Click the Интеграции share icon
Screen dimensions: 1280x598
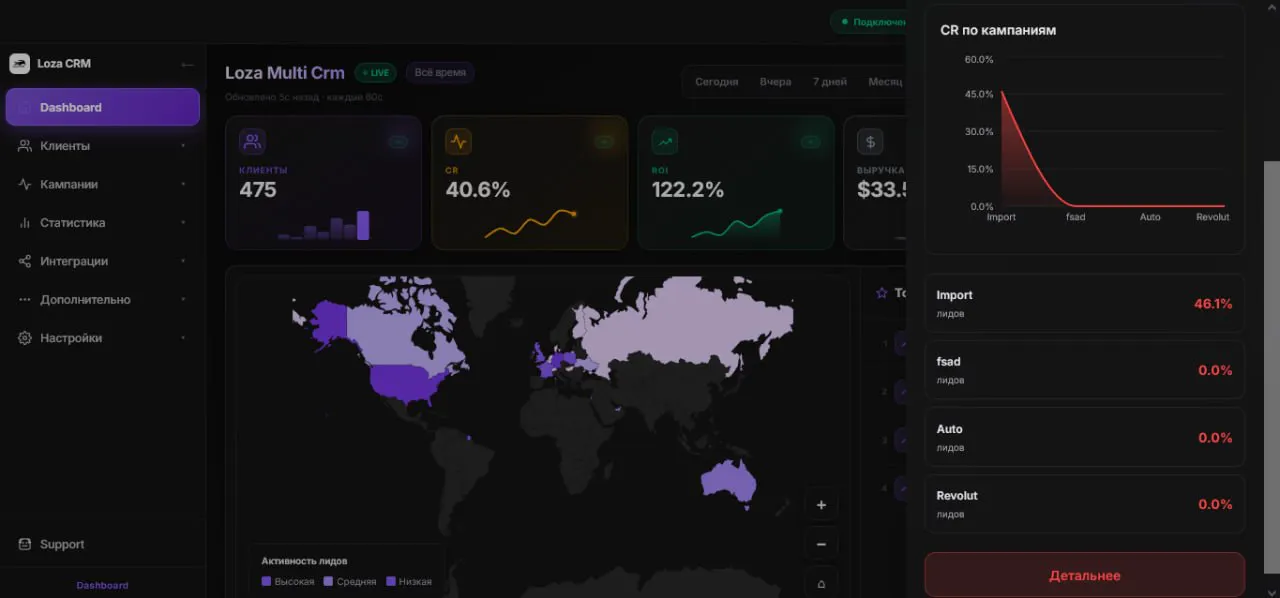pos(25,261)
